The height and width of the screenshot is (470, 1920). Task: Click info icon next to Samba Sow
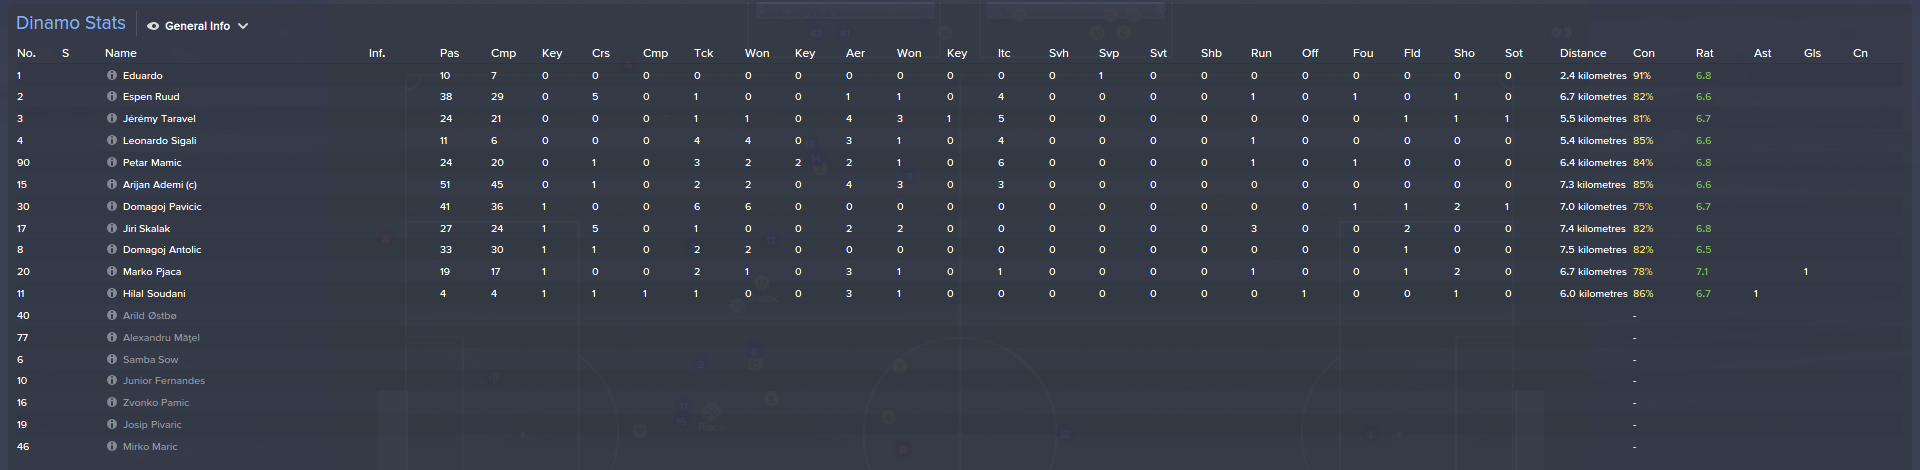[112, 360]
